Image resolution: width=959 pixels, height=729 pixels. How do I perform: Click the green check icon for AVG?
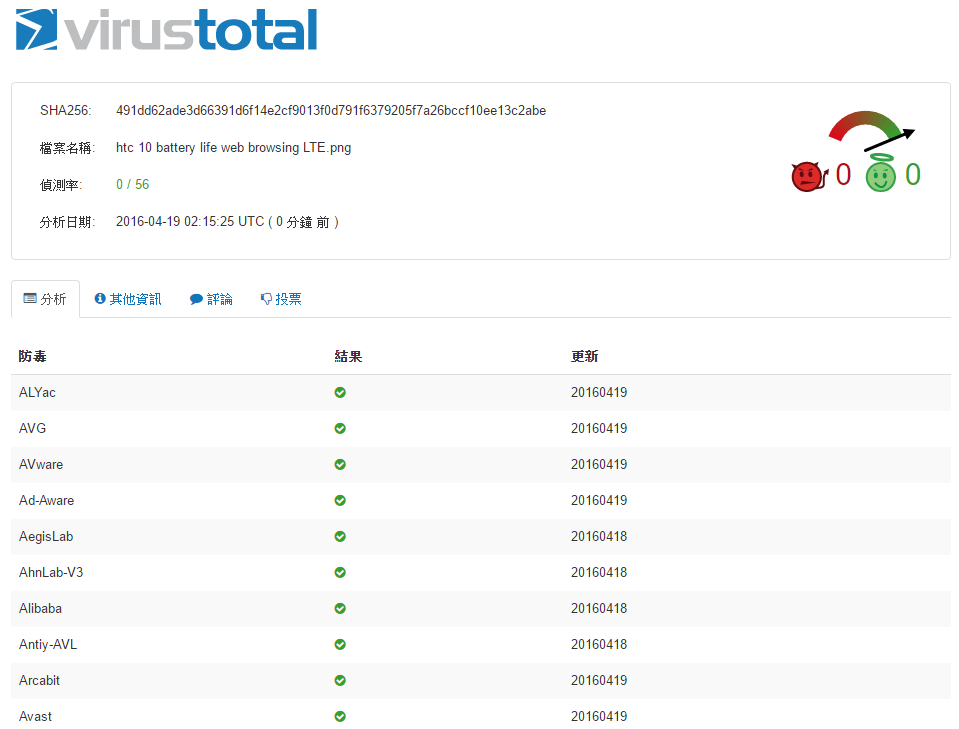pos(340,429)
